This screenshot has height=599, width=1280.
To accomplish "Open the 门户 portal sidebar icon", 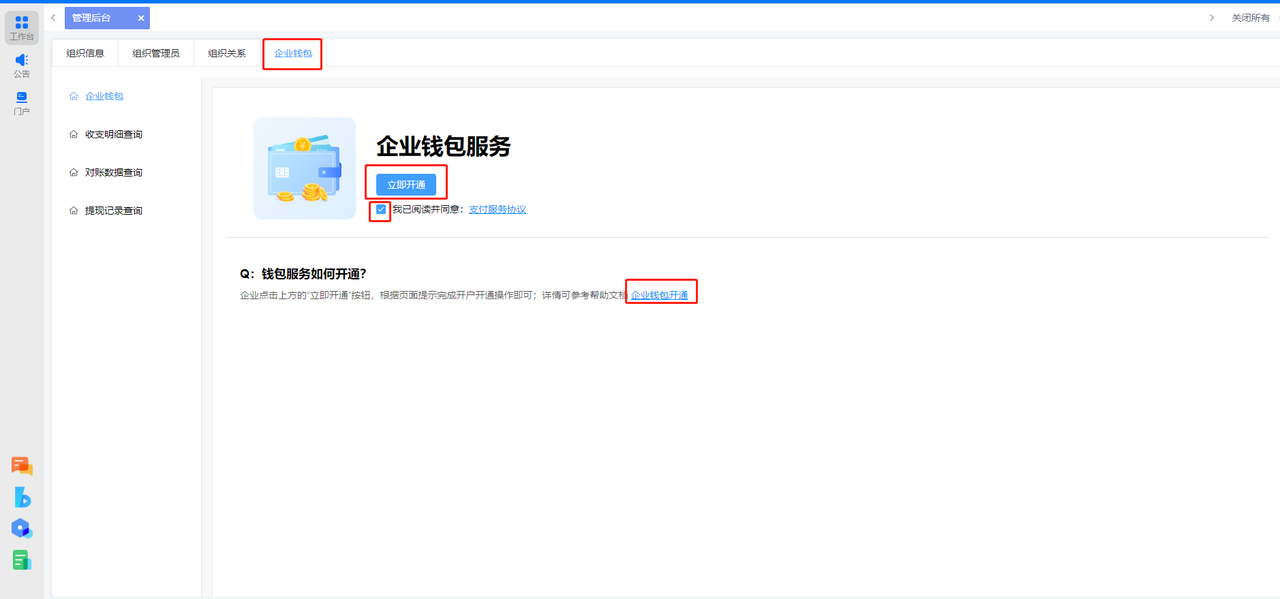I will (x=21, y=101).
